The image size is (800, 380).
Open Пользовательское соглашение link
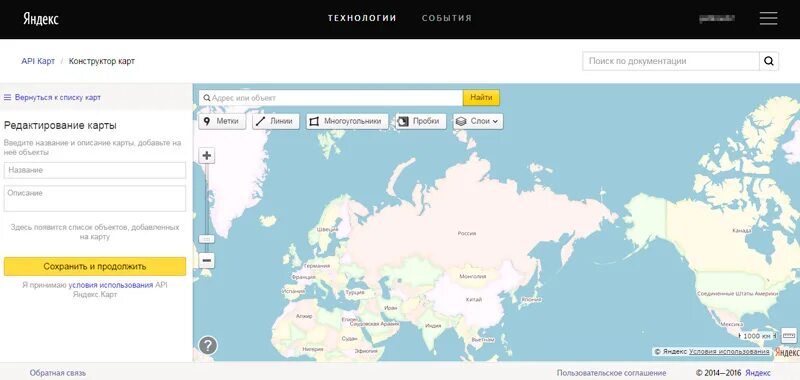point(611,373)
